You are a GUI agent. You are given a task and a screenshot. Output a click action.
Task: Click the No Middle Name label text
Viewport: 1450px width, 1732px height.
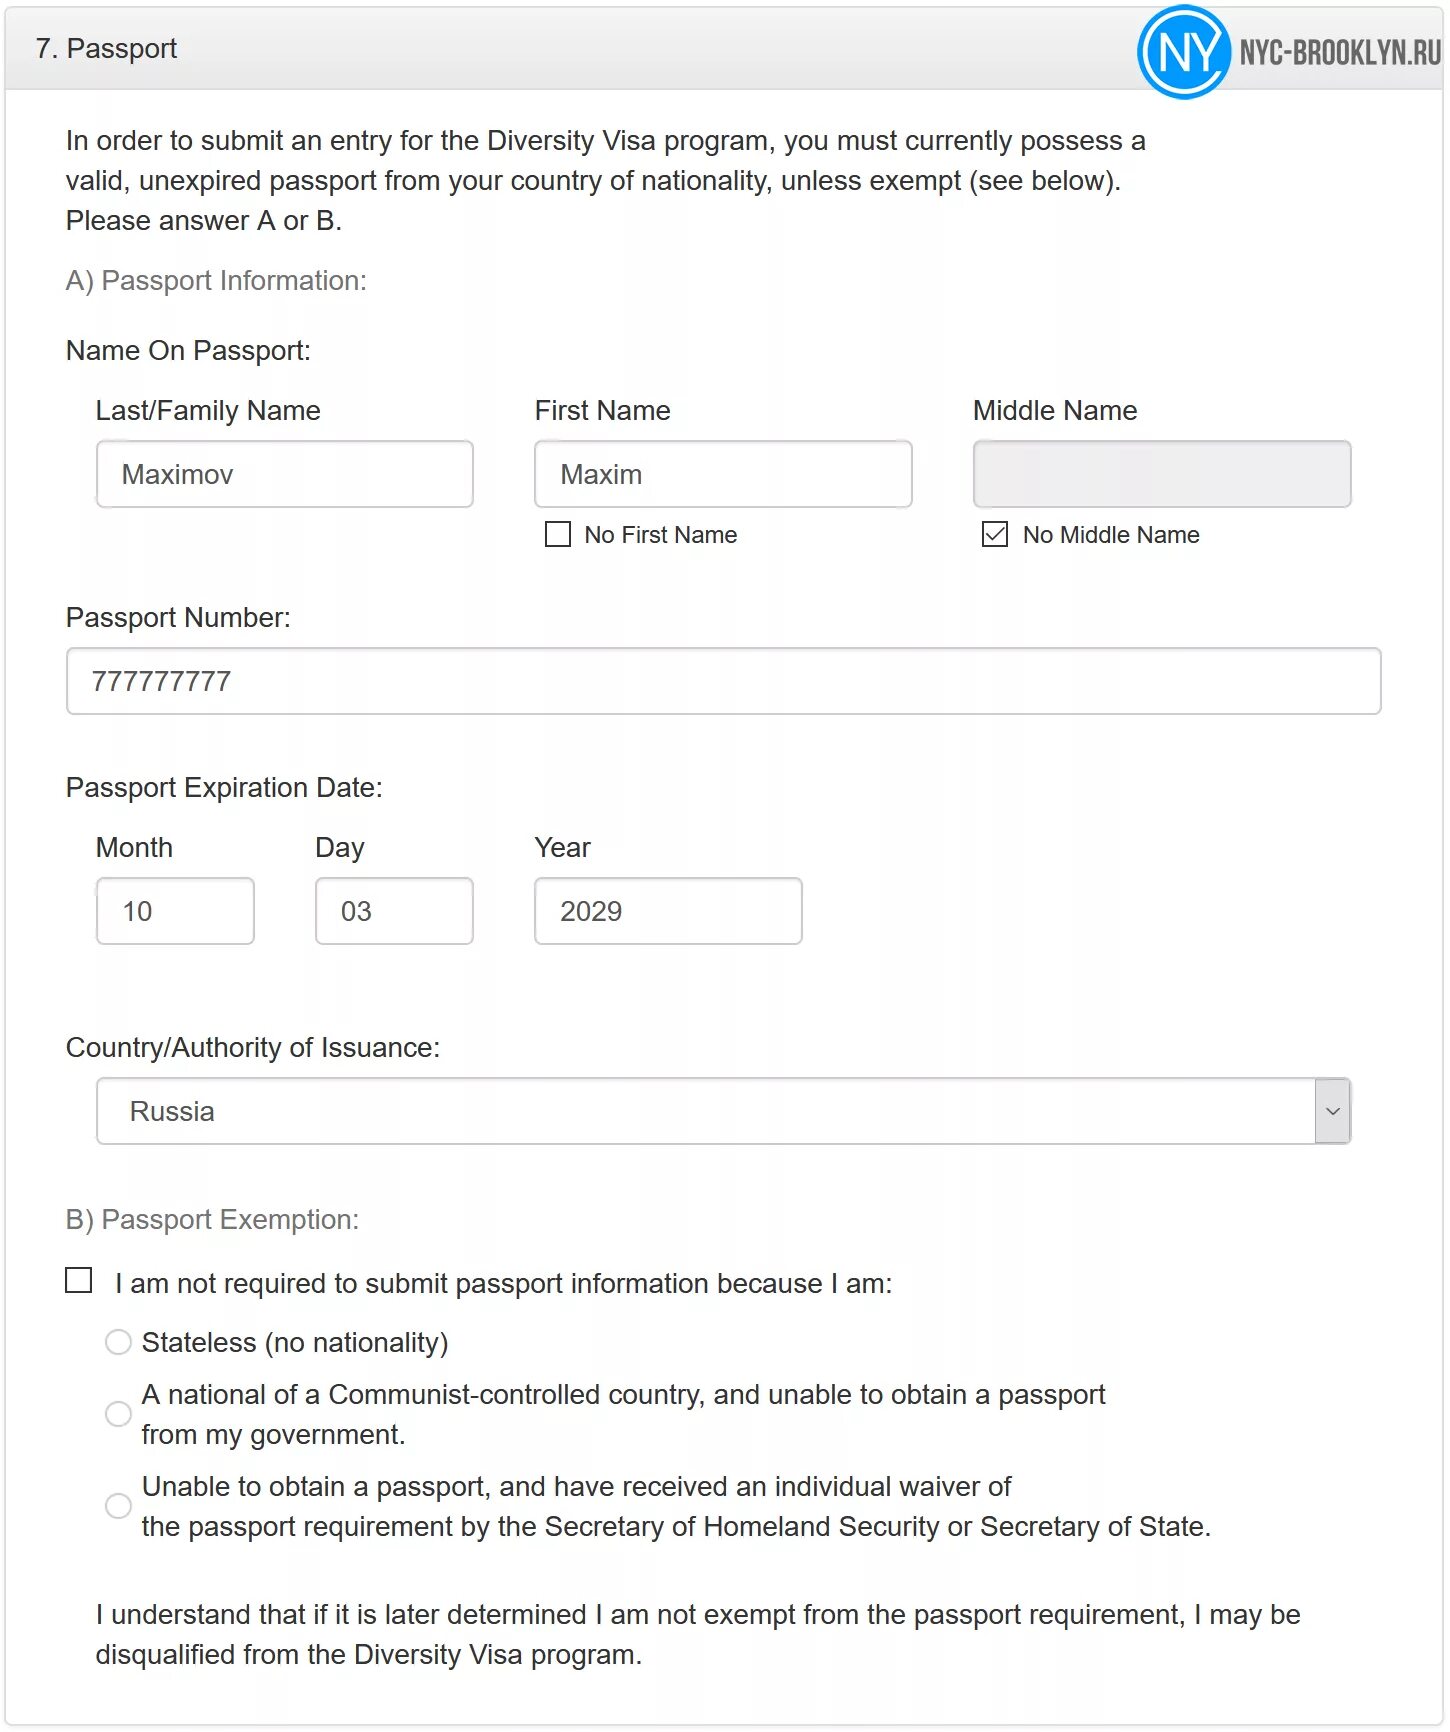[1110, 535]
